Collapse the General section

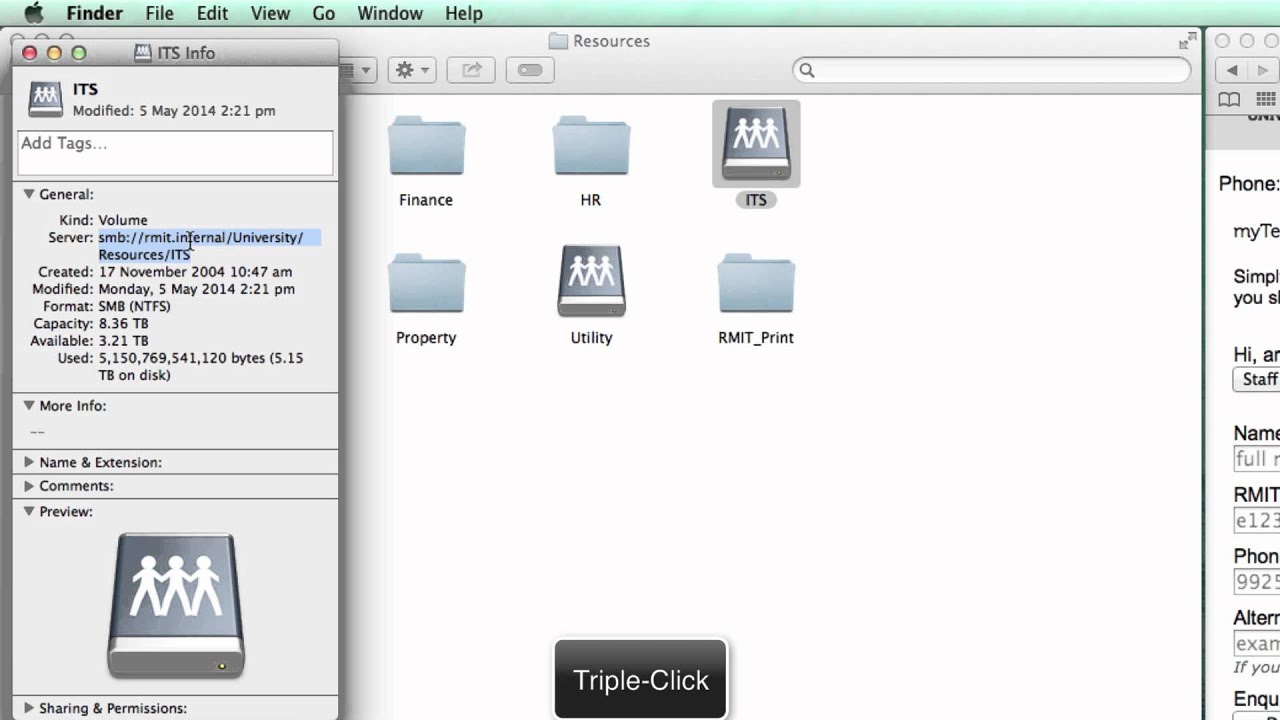tap(29, 194)
